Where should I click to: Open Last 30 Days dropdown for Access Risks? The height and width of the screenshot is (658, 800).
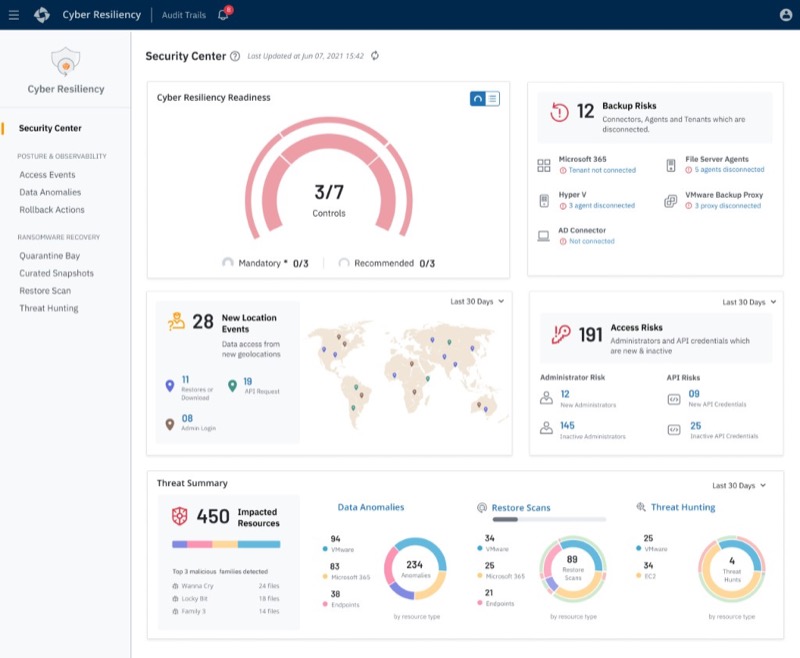click(749, 302)
